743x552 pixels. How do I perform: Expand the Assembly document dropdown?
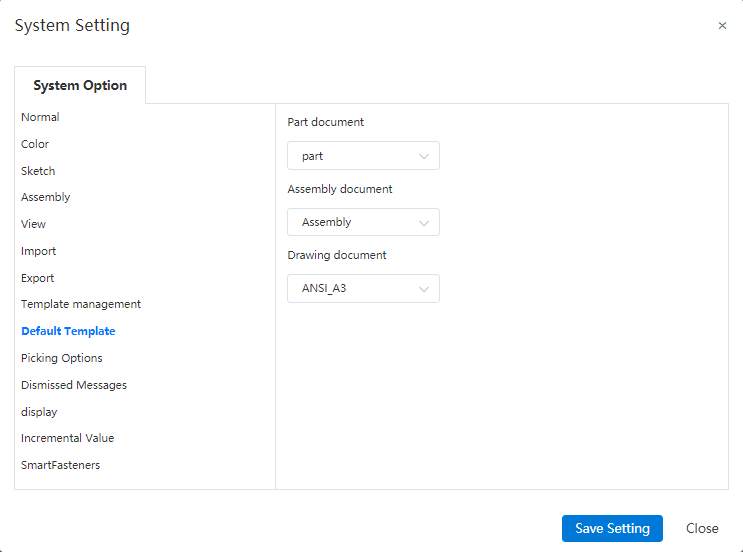tap(363, 222)
